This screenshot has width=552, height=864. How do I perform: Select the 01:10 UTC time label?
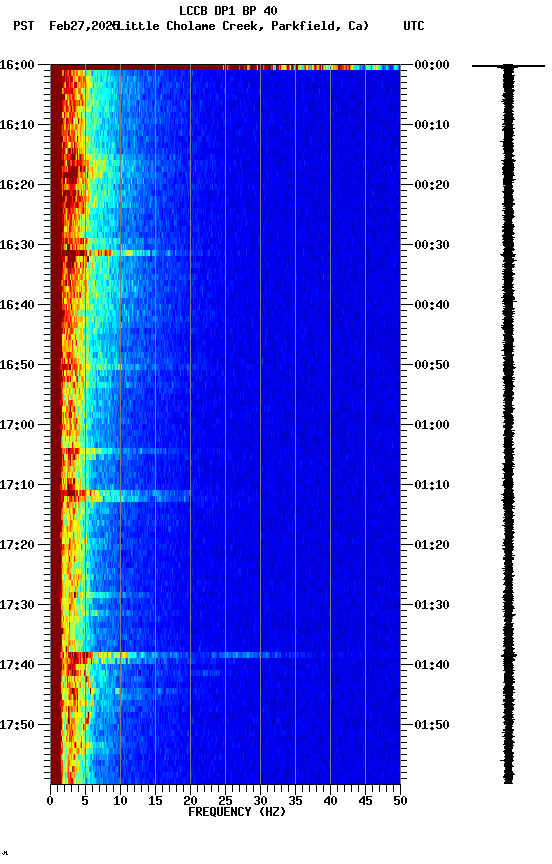click(432, 485)
